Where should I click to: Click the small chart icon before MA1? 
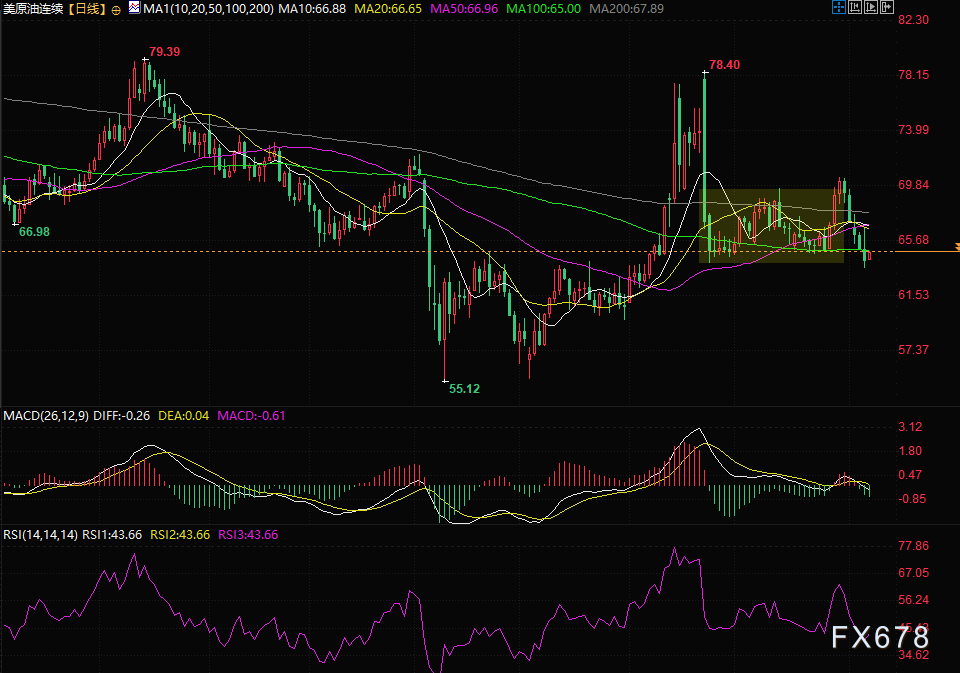[133, 9]
